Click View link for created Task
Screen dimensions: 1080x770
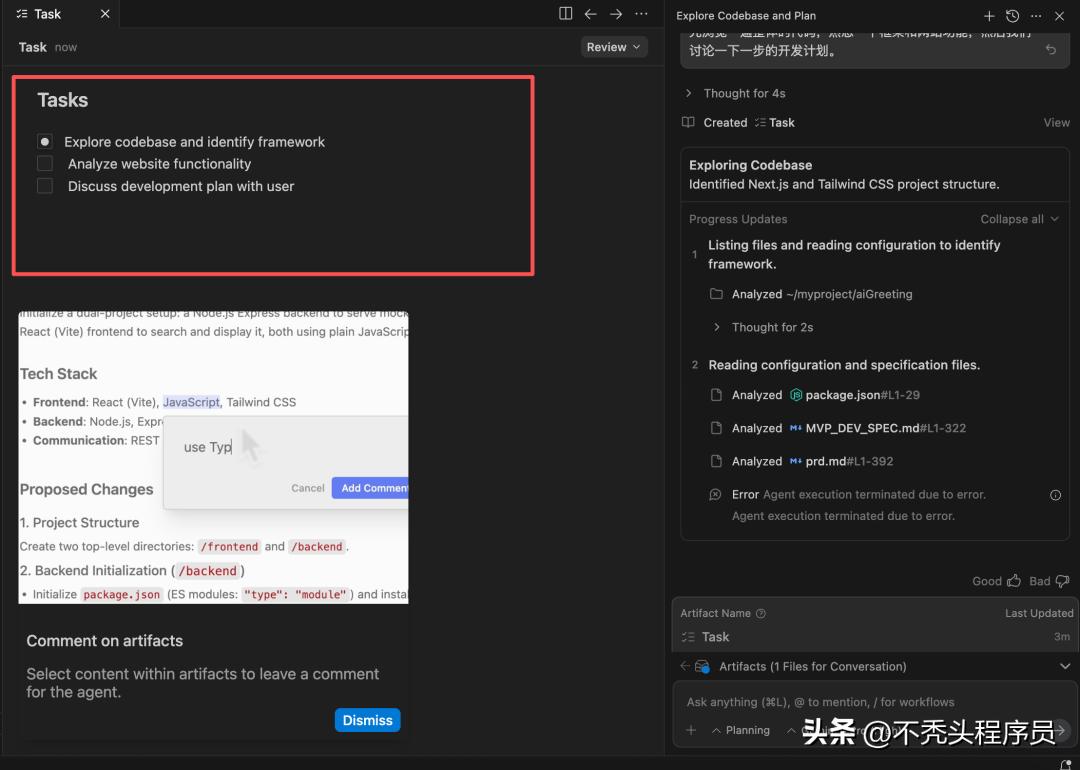(x=1056, y=123)
